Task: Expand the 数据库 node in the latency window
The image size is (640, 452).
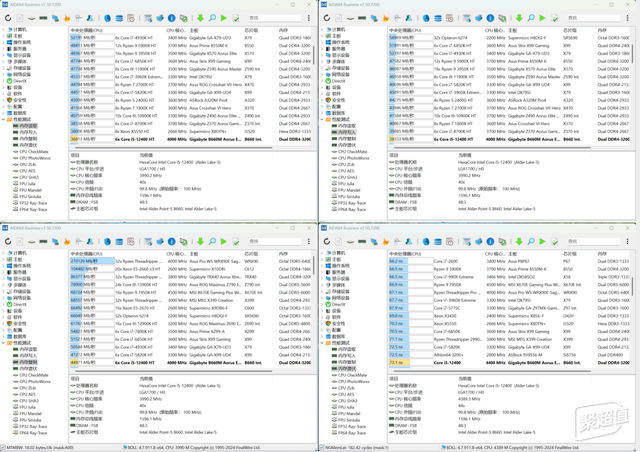Action: (322, 336)
